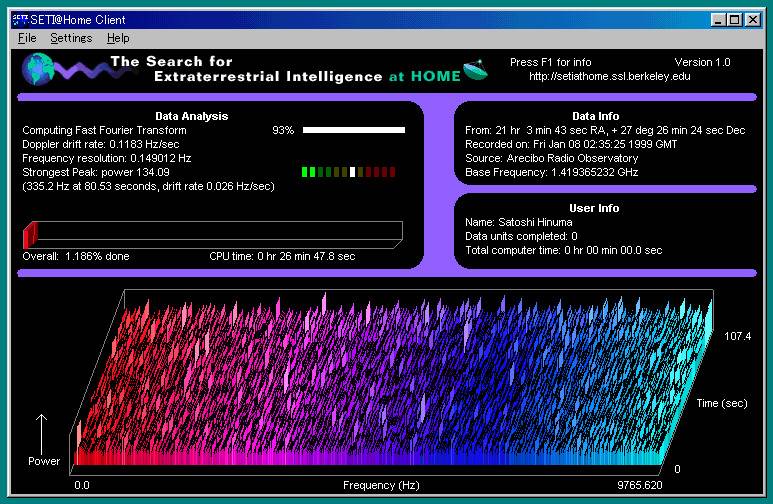
Task: Click the 'Data Analysis' heading
Action: pyautogui.click(x=191, y=116)
